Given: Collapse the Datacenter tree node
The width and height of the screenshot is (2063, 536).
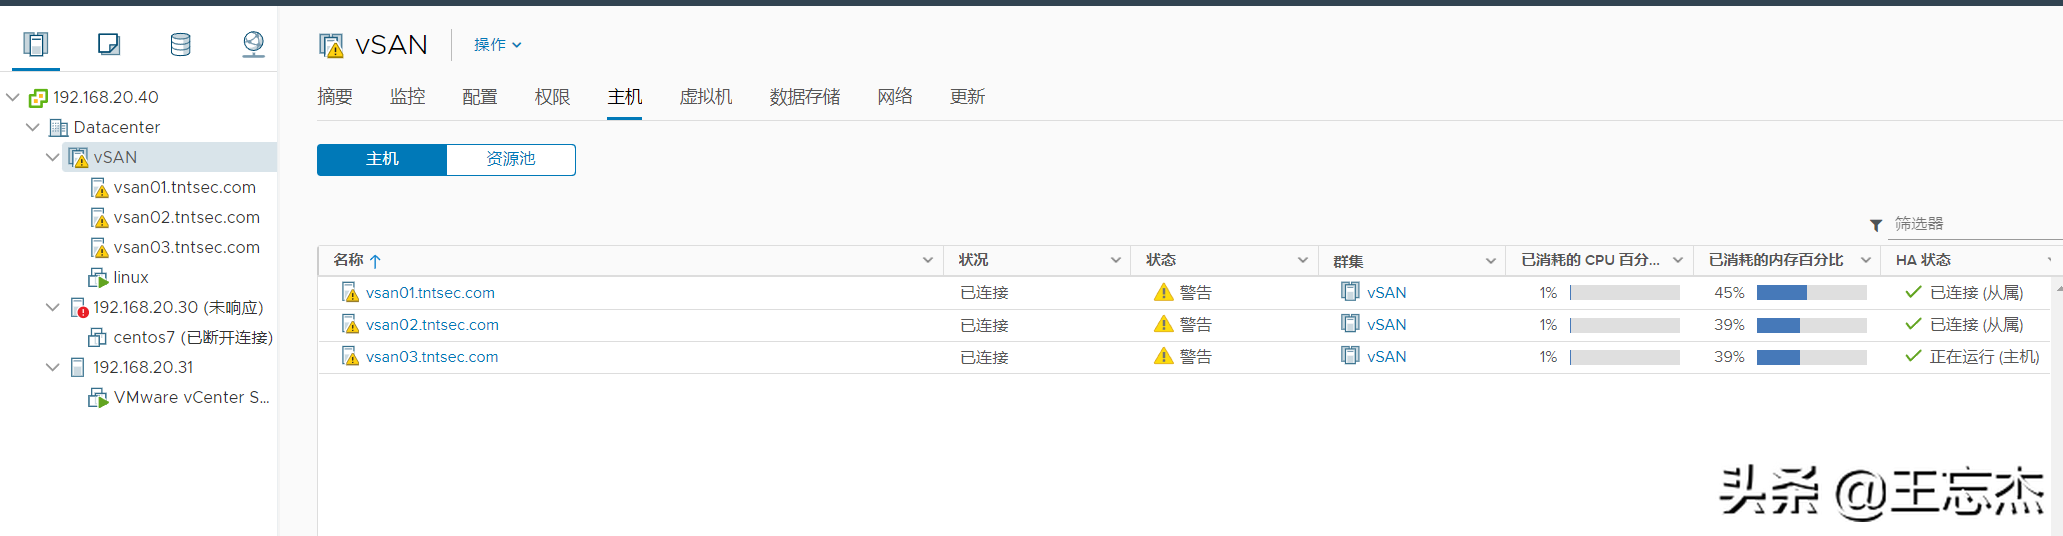Looking at the screenshot, I should (x=32, y=127).
